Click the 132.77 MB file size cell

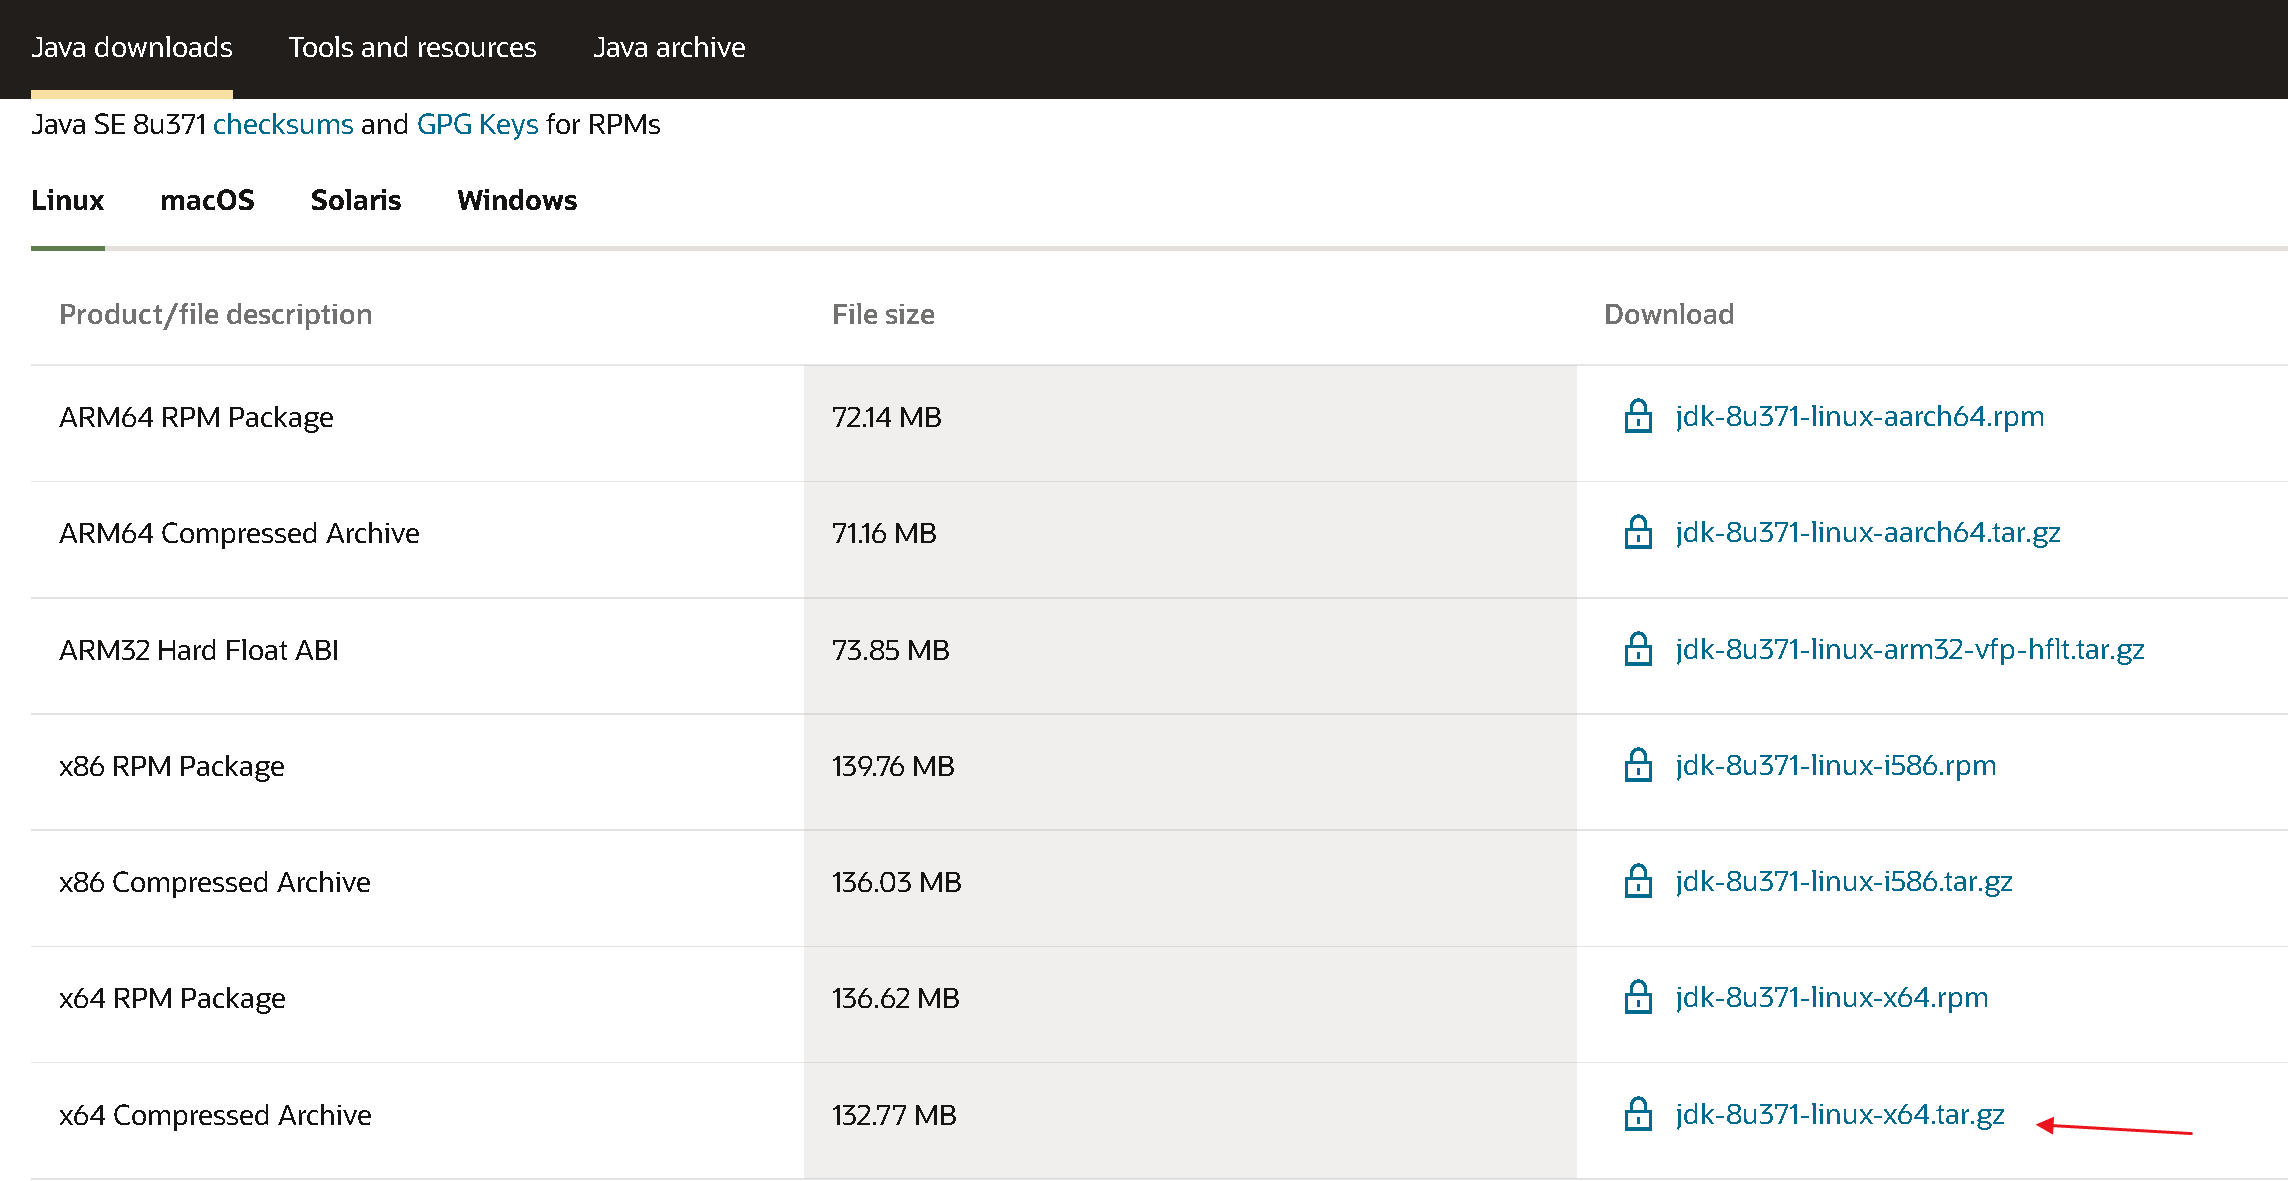1190,1120
